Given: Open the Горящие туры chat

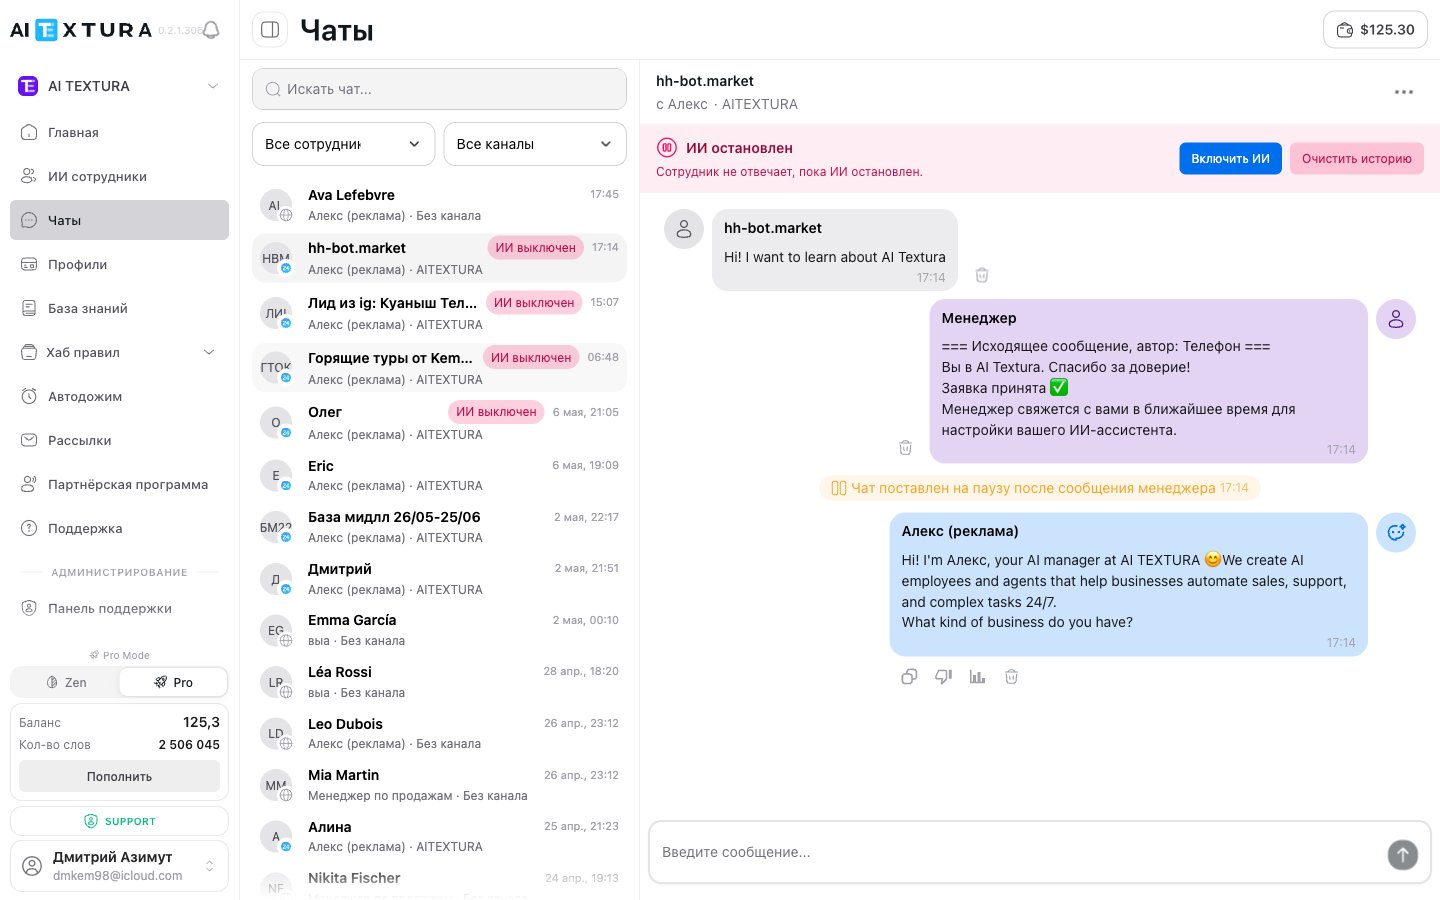Looking at the screenshot, I should [439, 368].
